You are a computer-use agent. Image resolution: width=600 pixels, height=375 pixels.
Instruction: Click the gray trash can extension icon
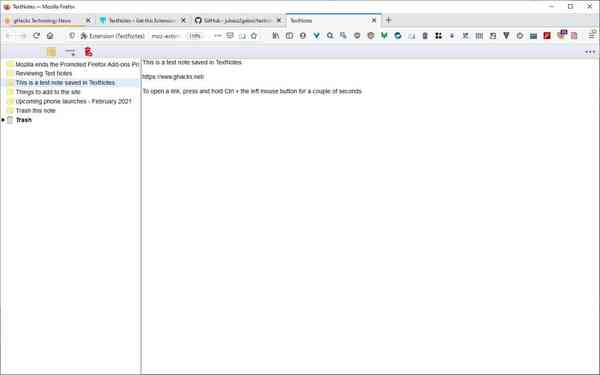pyautogui.click(x=425, y=36)
